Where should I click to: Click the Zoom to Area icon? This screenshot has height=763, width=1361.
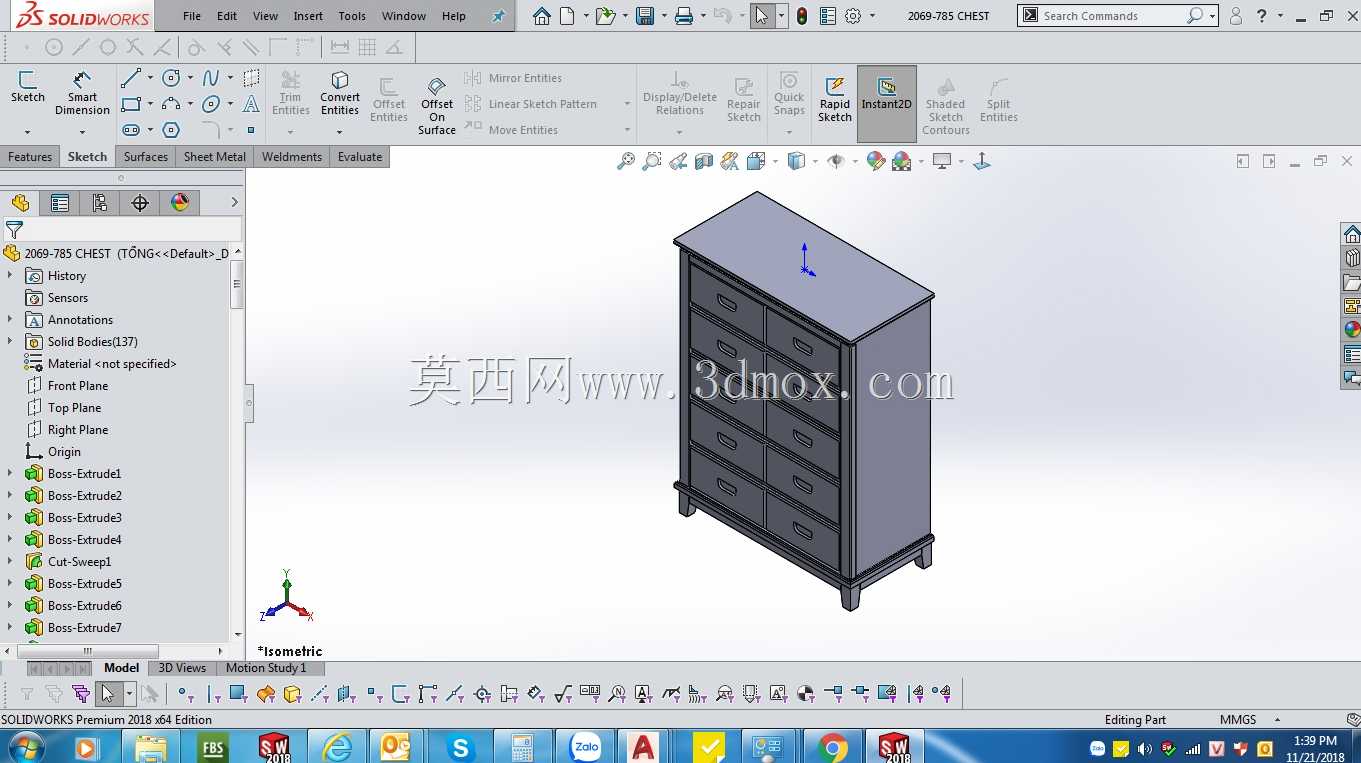[x=652, y=161]
